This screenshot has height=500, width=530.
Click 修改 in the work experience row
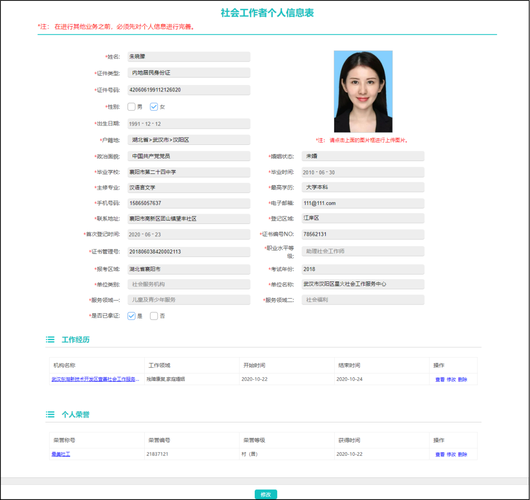point(451,379)
